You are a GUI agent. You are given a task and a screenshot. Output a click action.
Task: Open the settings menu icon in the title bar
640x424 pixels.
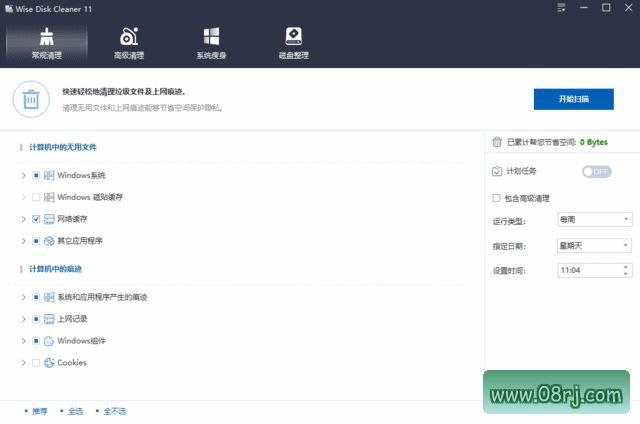(561, 8)
